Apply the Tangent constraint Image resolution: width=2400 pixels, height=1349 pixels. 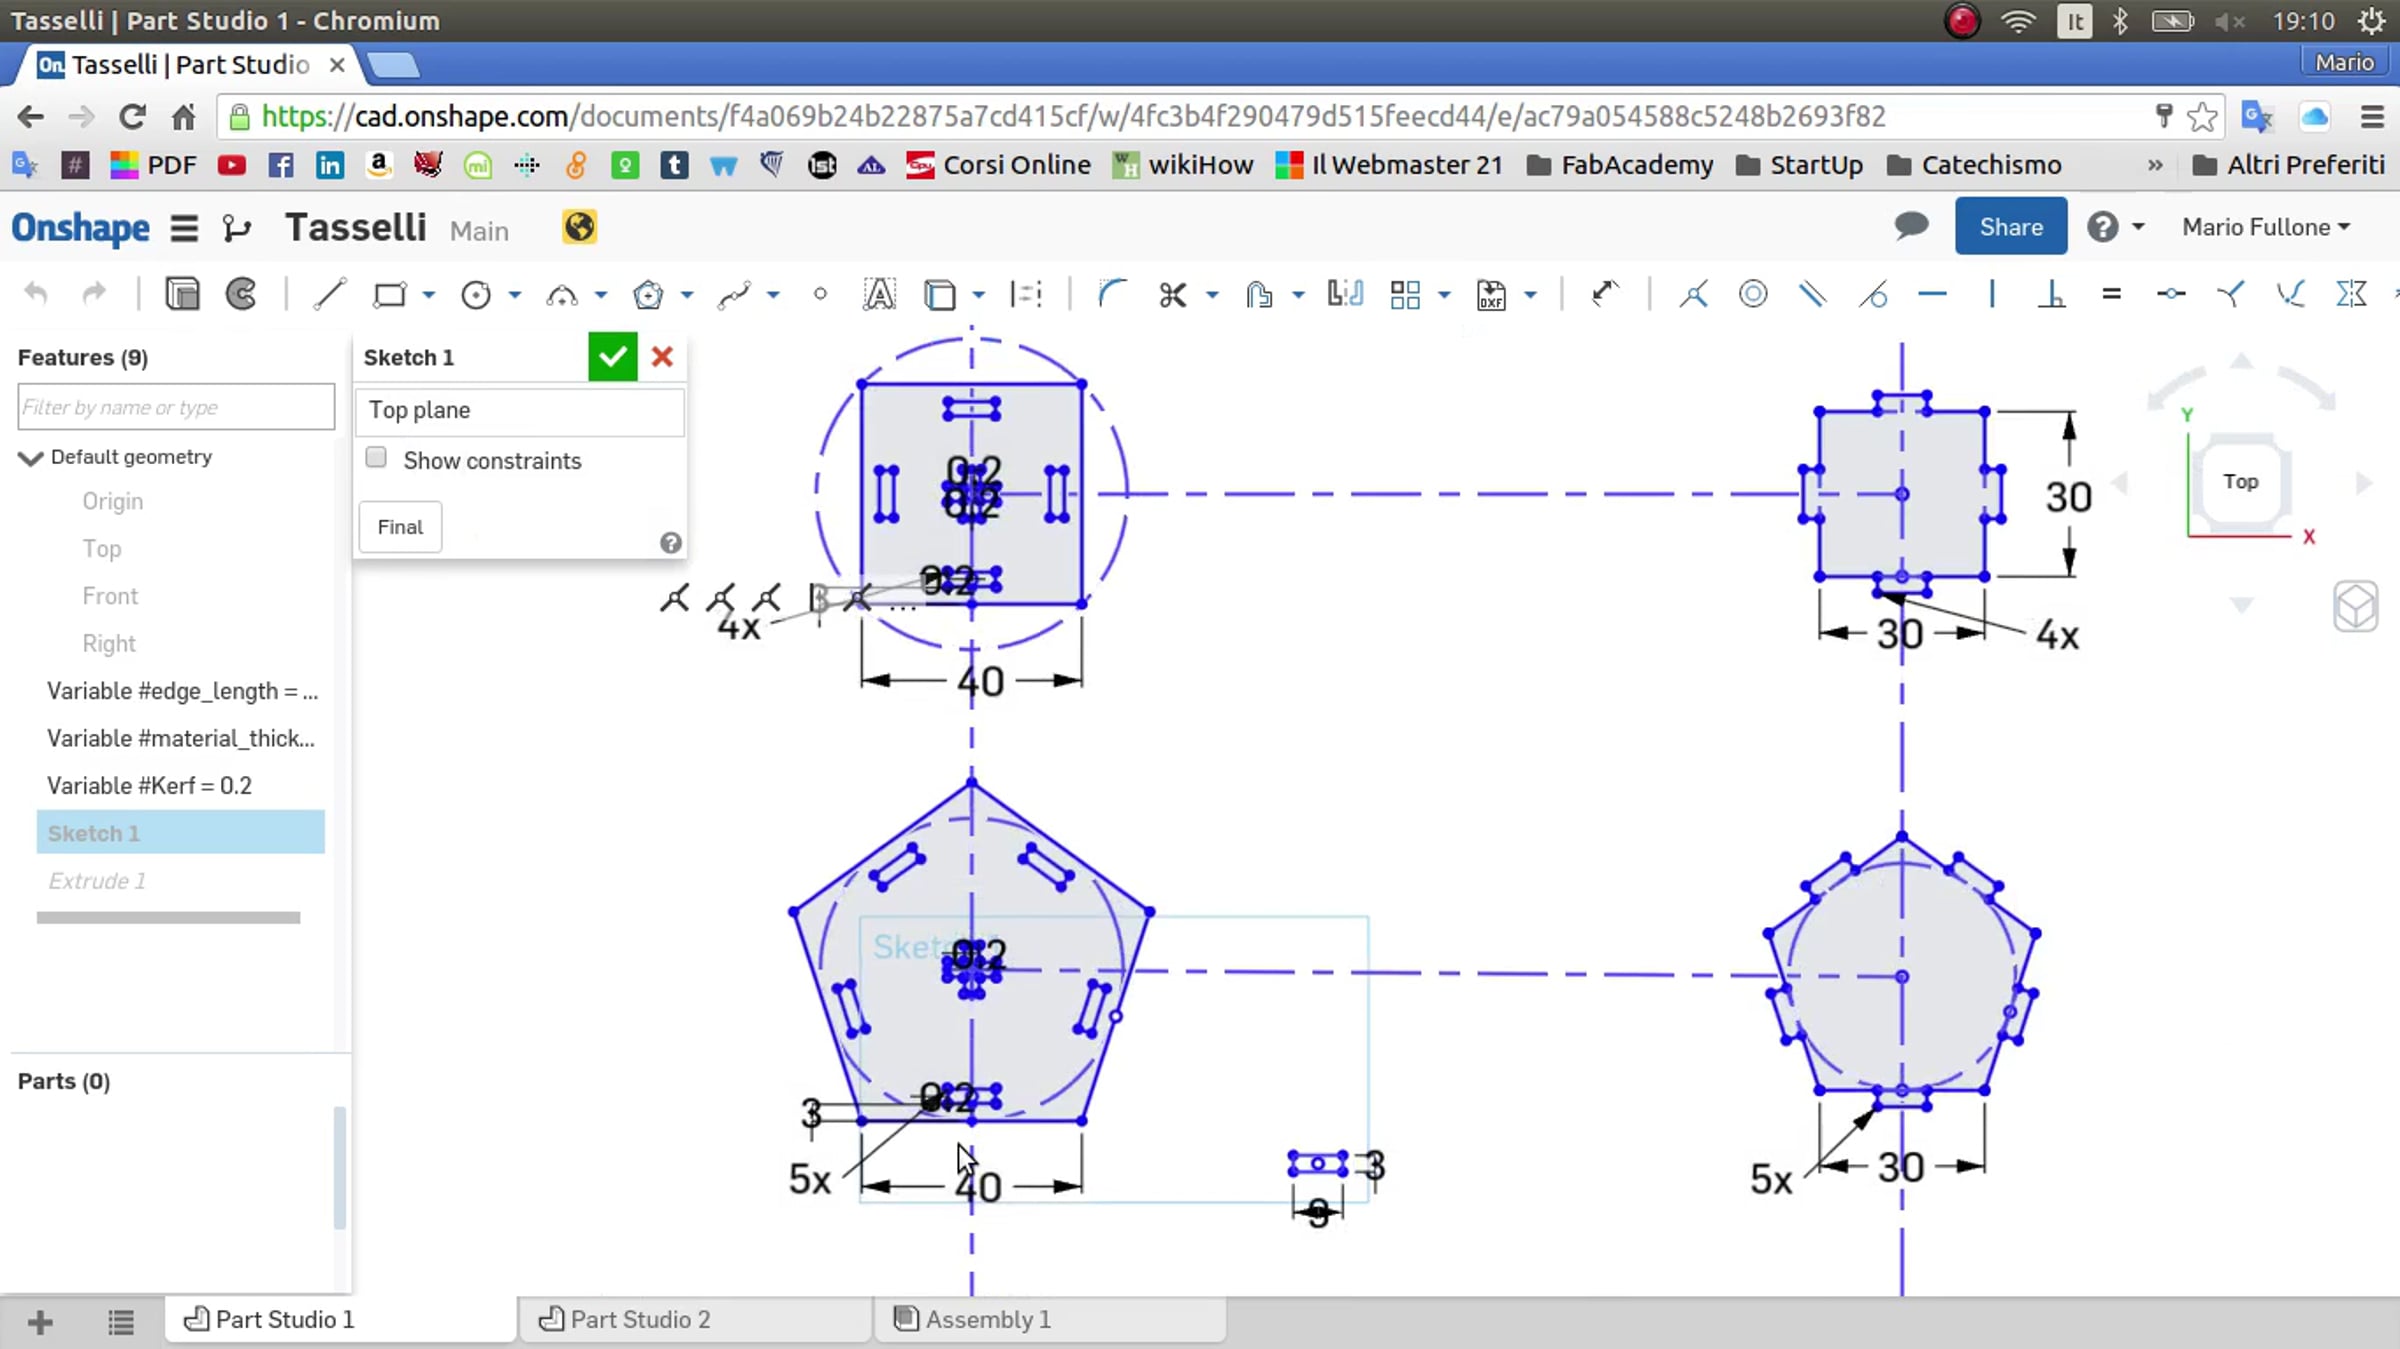pyautogui.click(x=1872, y=294)
